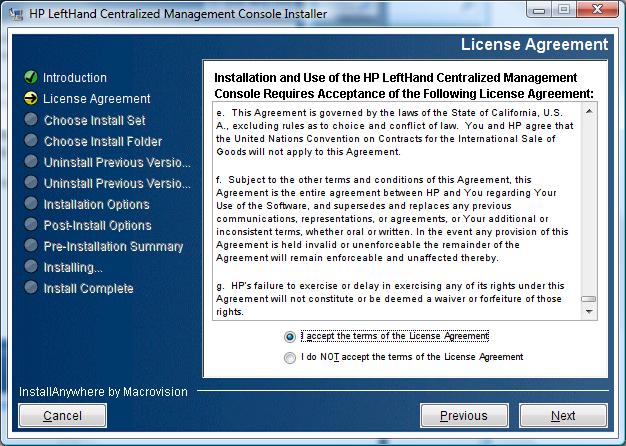Return to the Previous installer step

click(x=464, y=416)
